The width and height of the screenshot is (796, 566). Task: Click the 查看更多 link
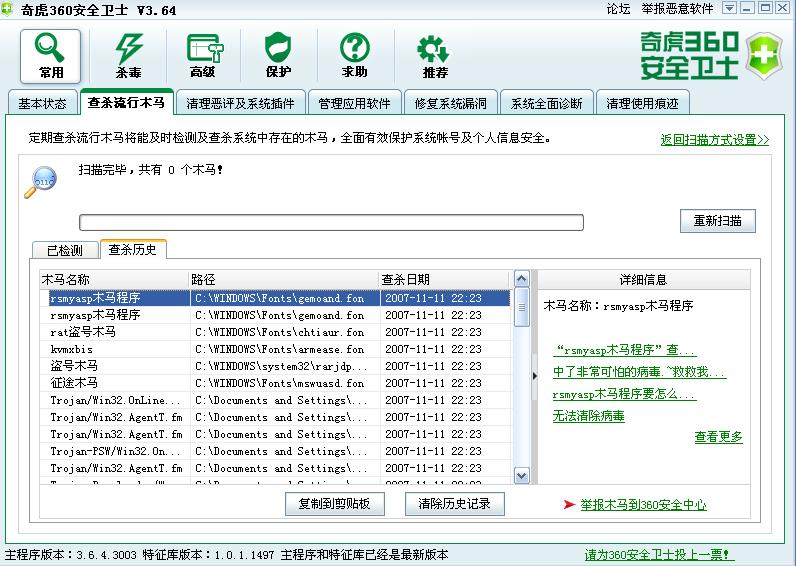click(x=718, y=437)
